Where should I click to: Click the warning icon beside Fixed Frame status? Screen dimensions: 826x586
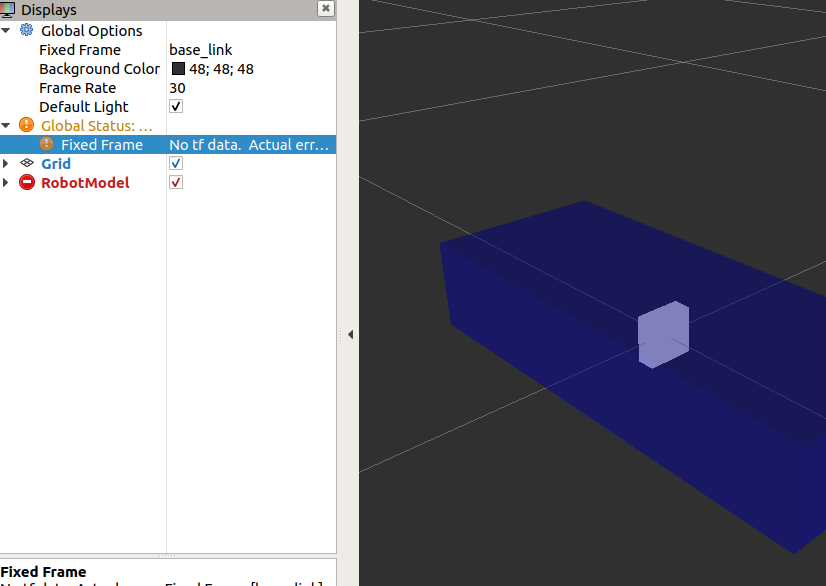pos(46,144)
